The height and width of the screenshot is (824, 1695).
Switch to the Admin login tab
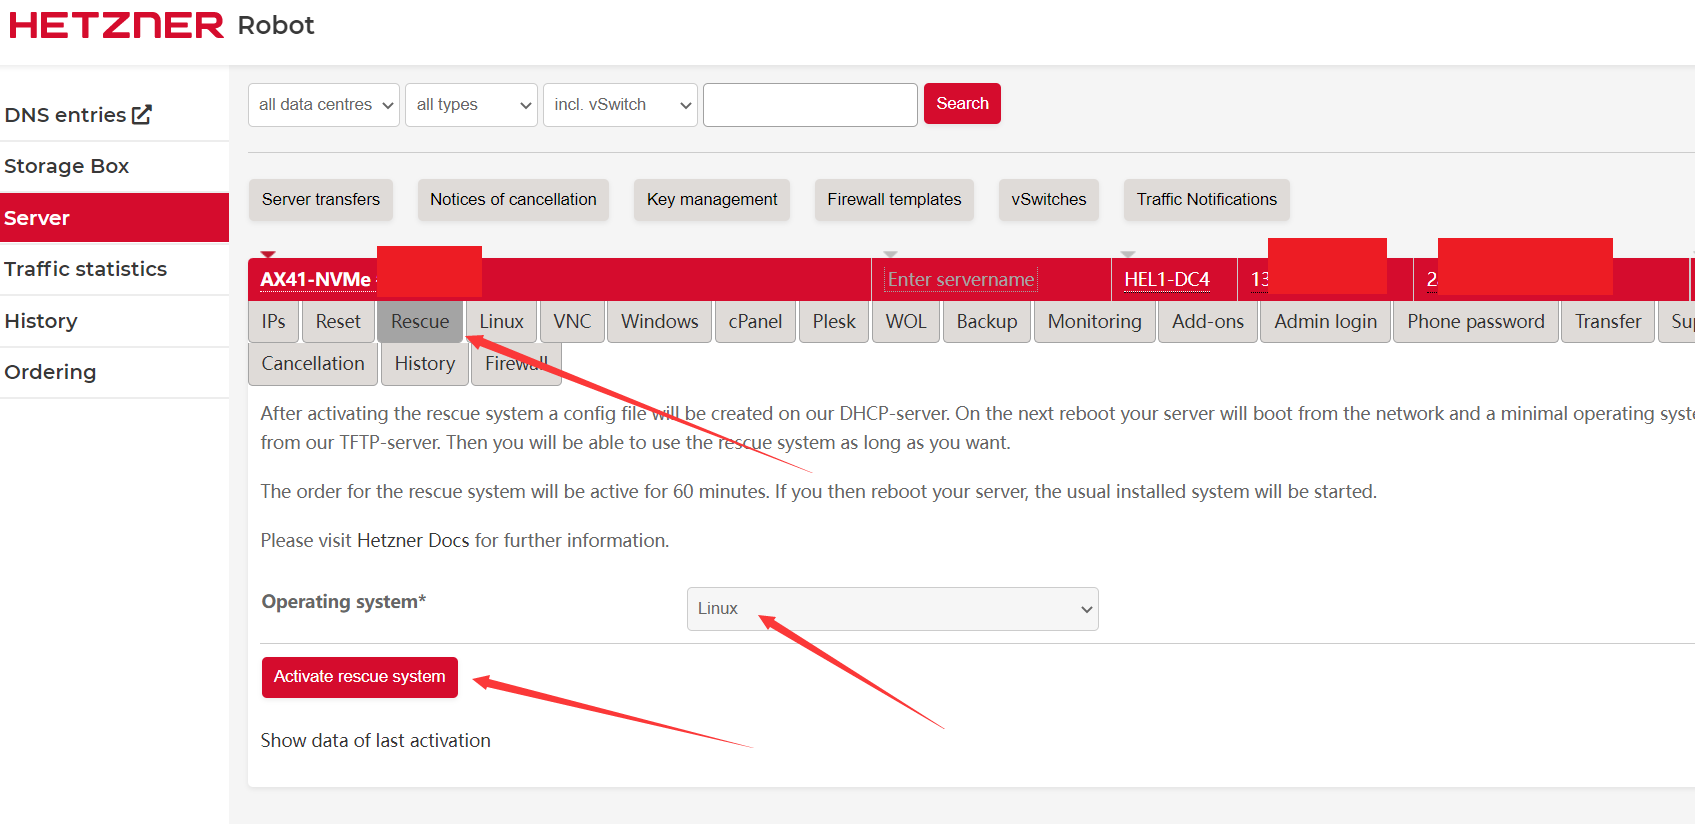tap(1326, 322)
